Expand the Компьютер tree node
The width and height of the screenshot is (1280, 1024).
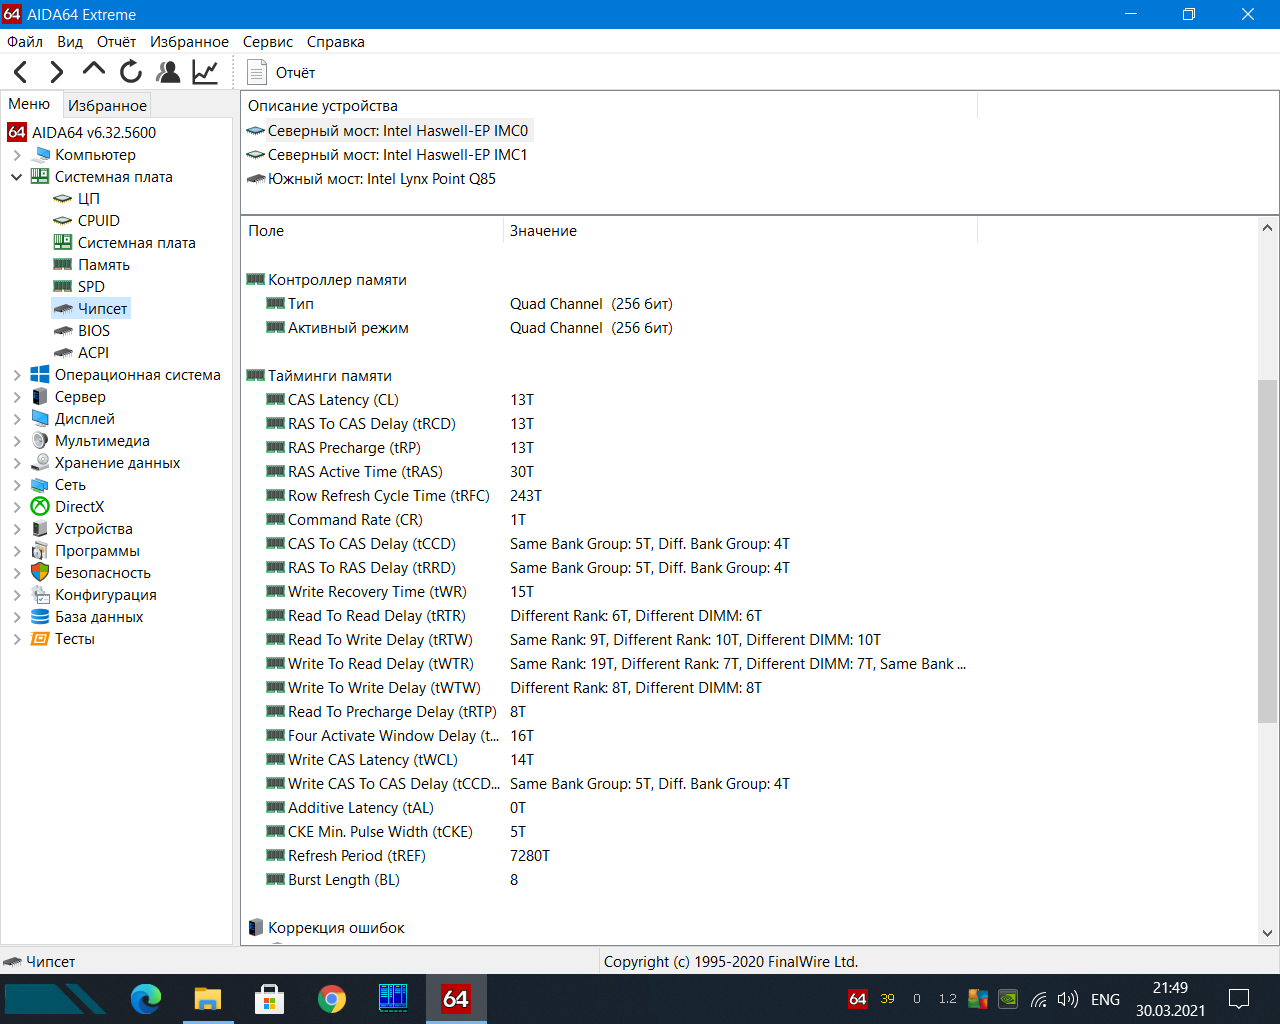click(x=17, y=155)
